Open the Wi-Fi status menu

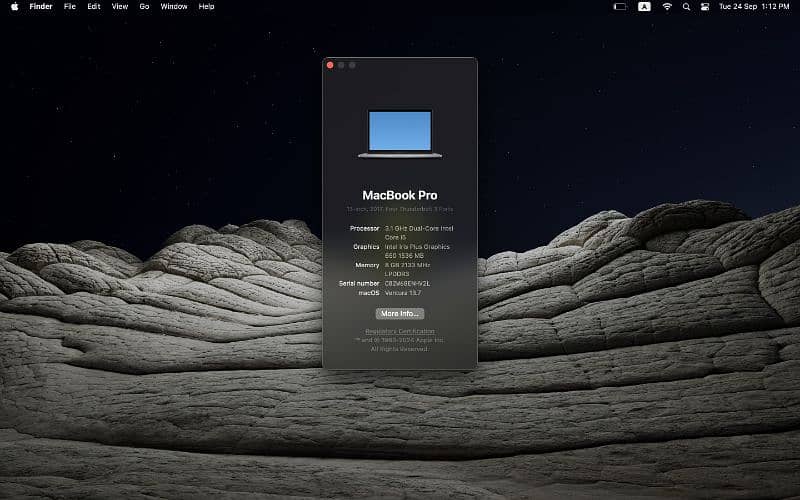click(x=666, y=6)
